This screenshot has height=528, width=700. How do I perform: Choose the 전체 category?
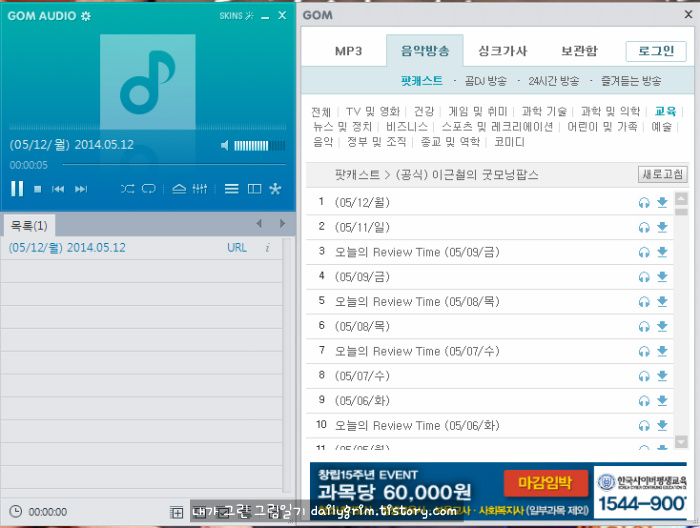click(321, 112)
